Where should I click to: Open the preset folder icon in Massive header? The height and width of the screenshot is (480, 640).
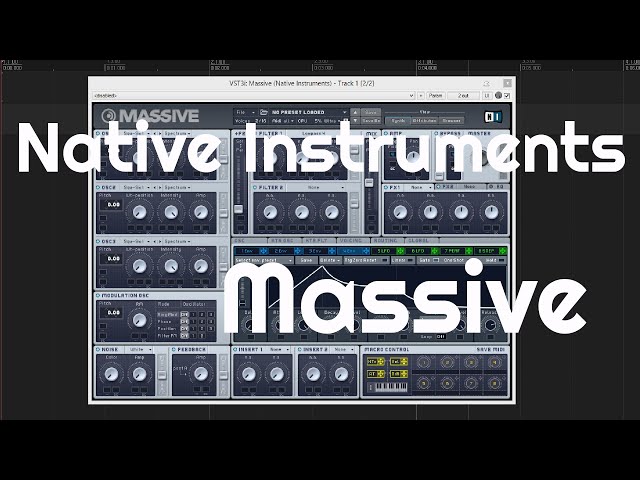264,112
